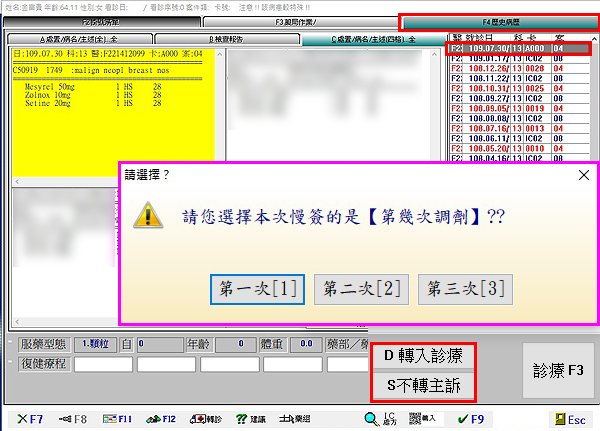Close the 請選擇 dialog

[x=584, y=174]
